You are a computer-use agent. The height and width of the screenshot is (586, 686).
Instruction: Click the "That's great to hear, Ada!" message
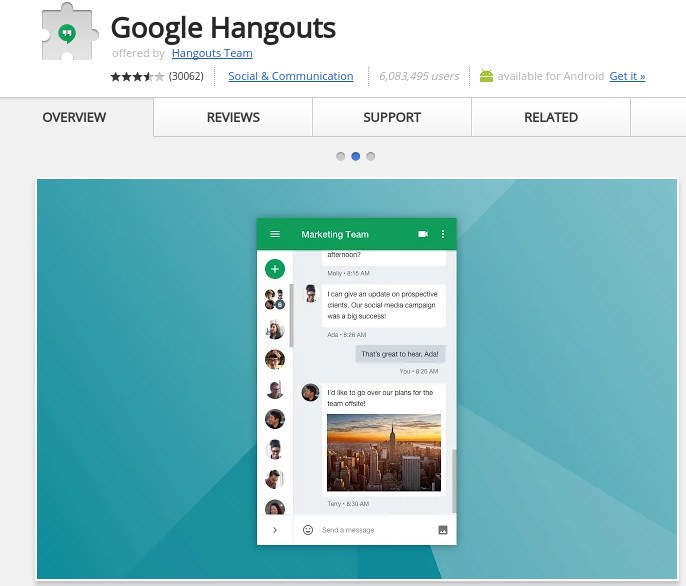[x=400, y=354]
